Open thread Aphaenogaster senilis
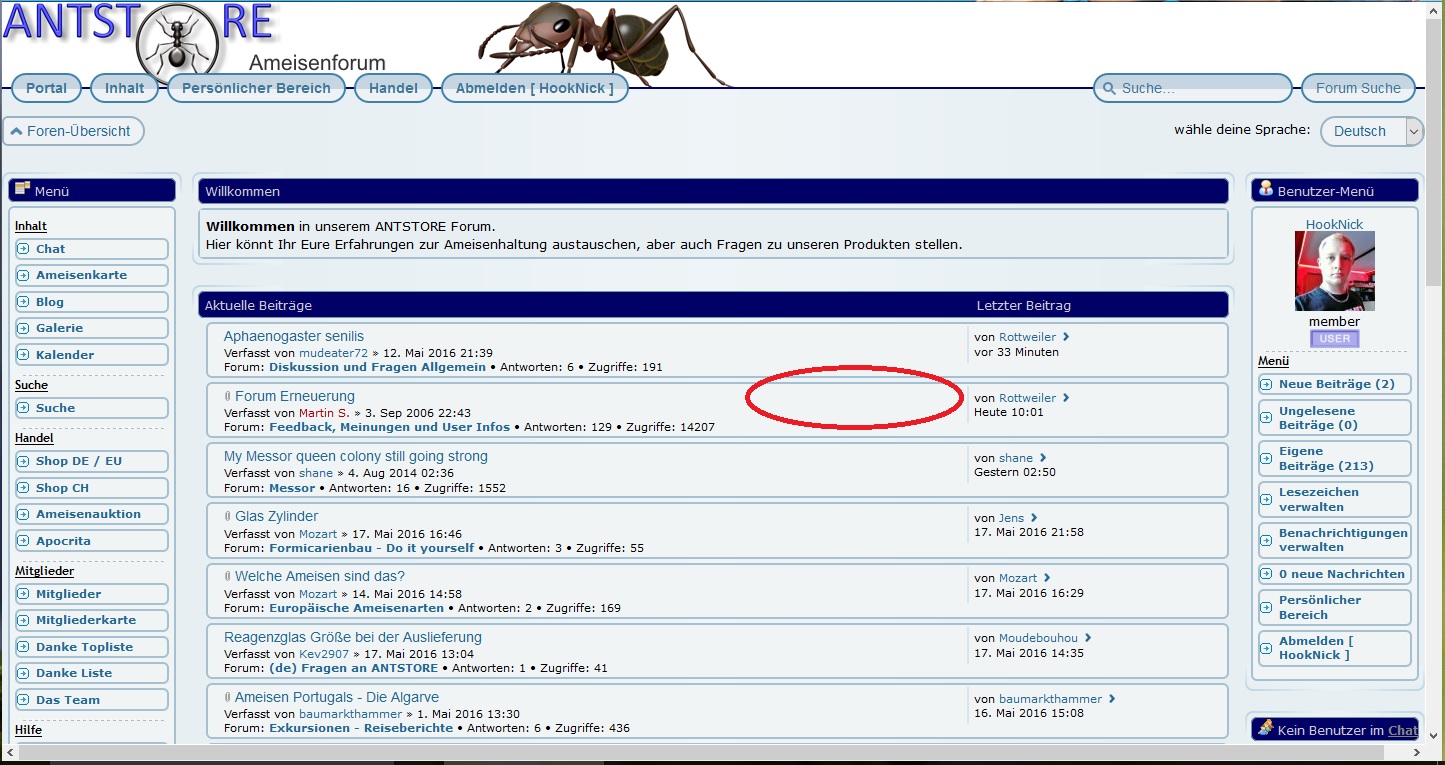The image size is (1445, 765). (x=294, y=336)
